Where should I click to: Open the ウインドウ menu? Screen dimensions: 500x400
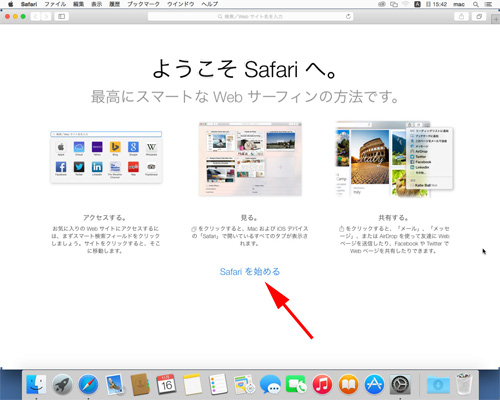click(181, 4)
